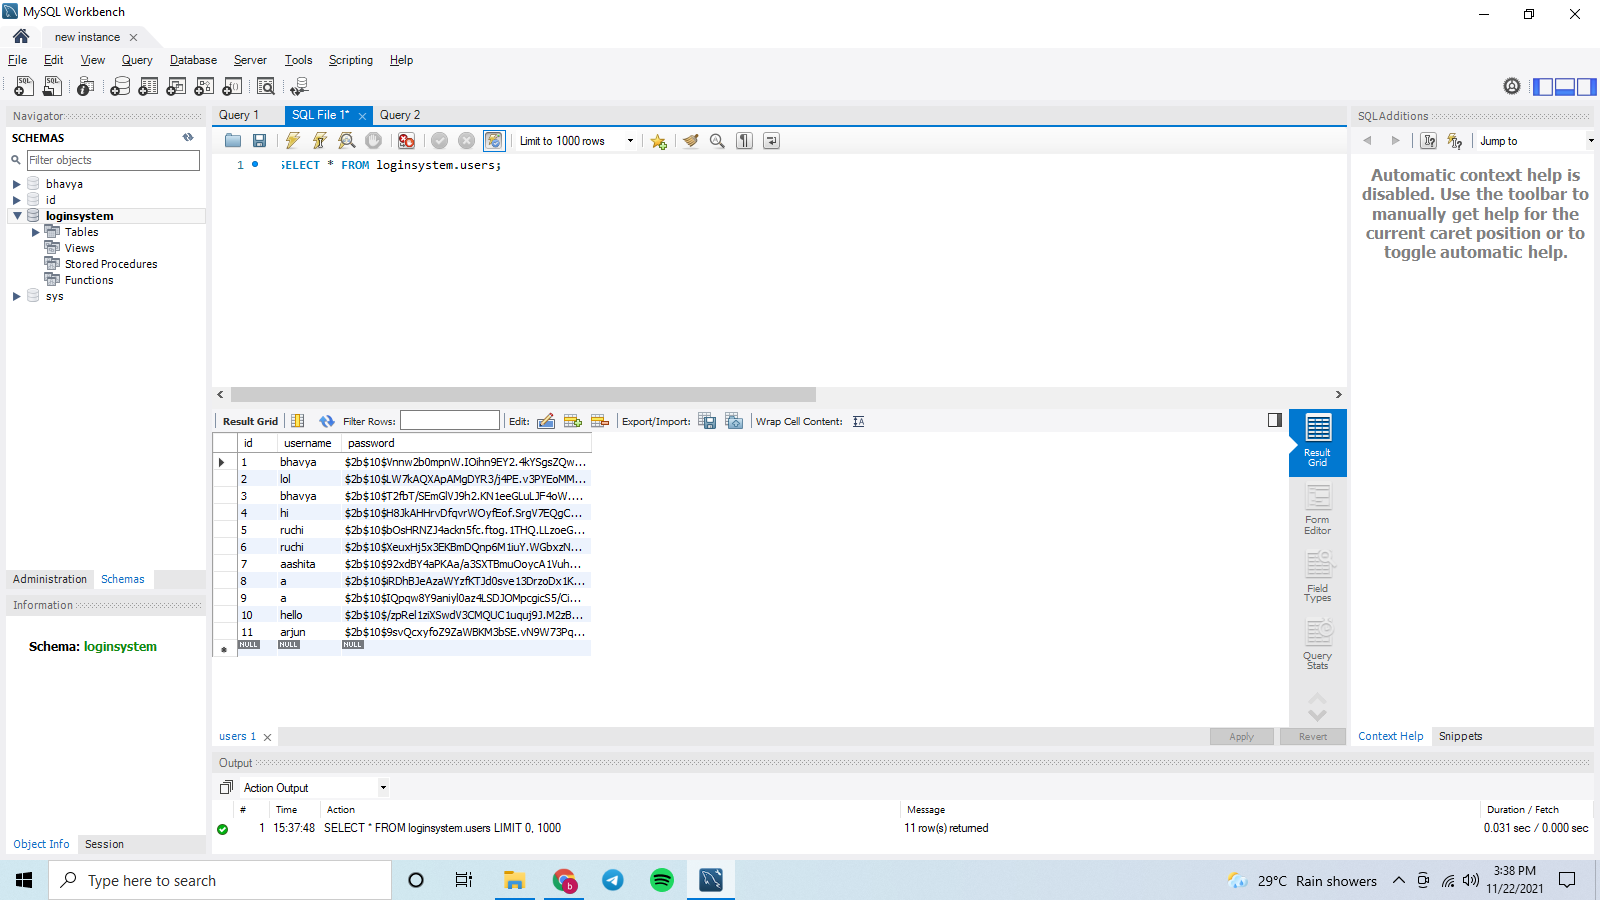
Task: Toggle word wrap in SQL editor
Action: 771,141
